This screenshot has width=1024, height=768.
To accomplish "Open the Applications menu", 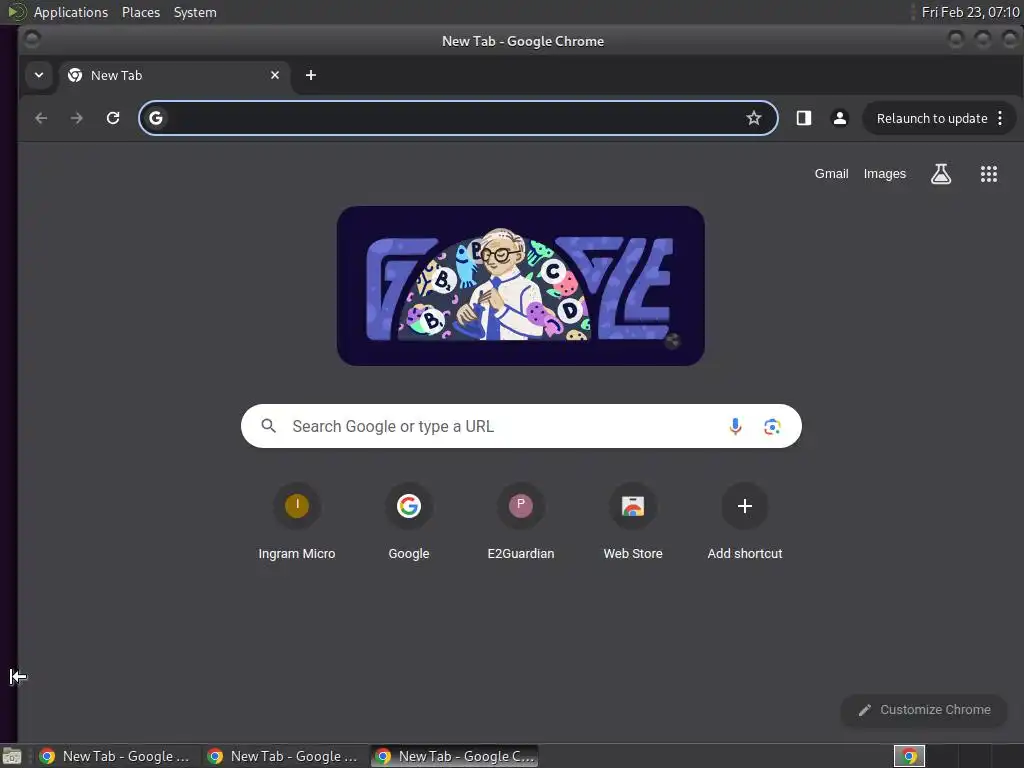I will point(71,12).
